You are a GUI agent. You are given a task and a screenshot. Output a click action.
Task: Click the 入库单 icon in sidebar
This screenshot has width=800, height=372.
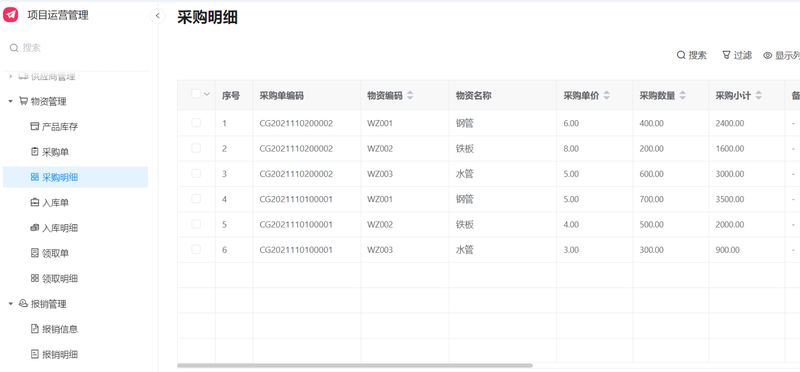tap(35, 203)
